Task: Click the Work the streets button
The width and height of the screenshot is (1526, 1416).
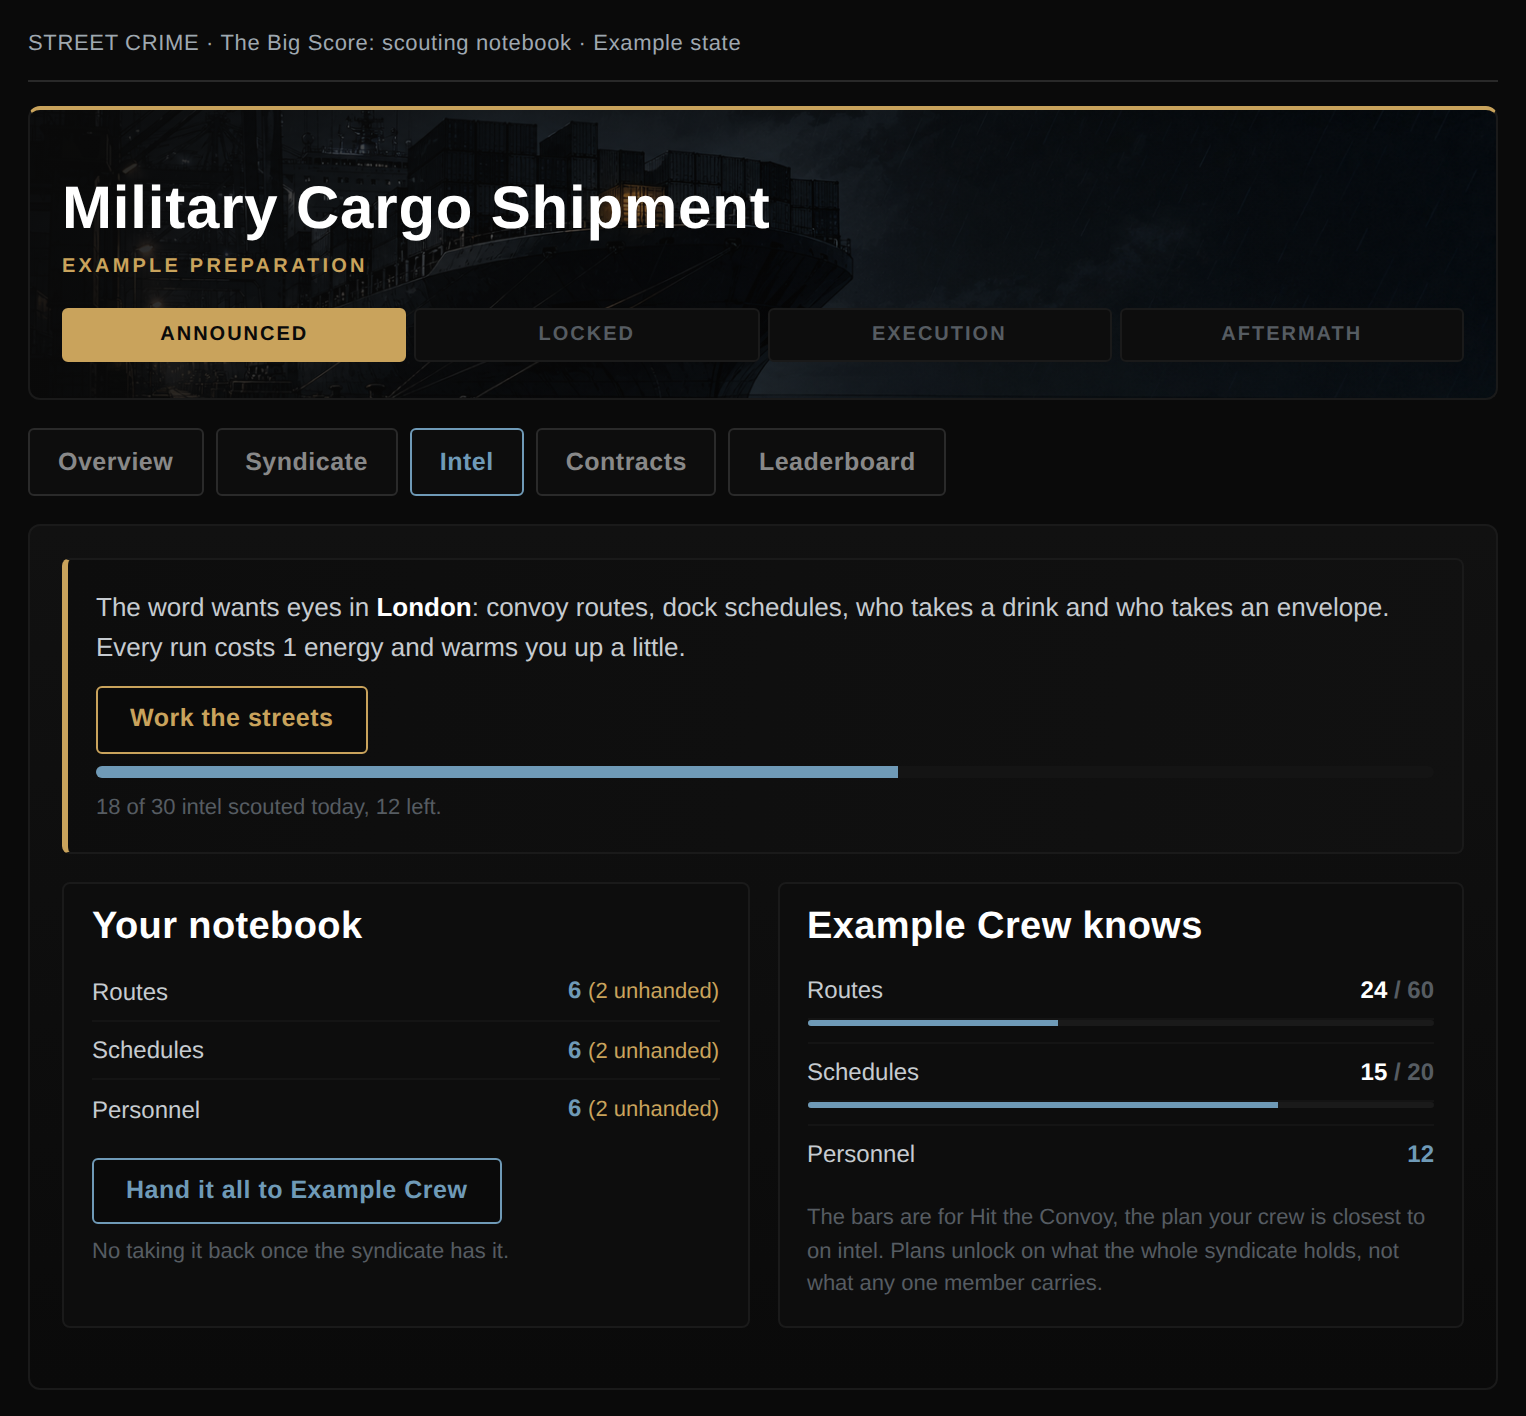Action: 232,720
